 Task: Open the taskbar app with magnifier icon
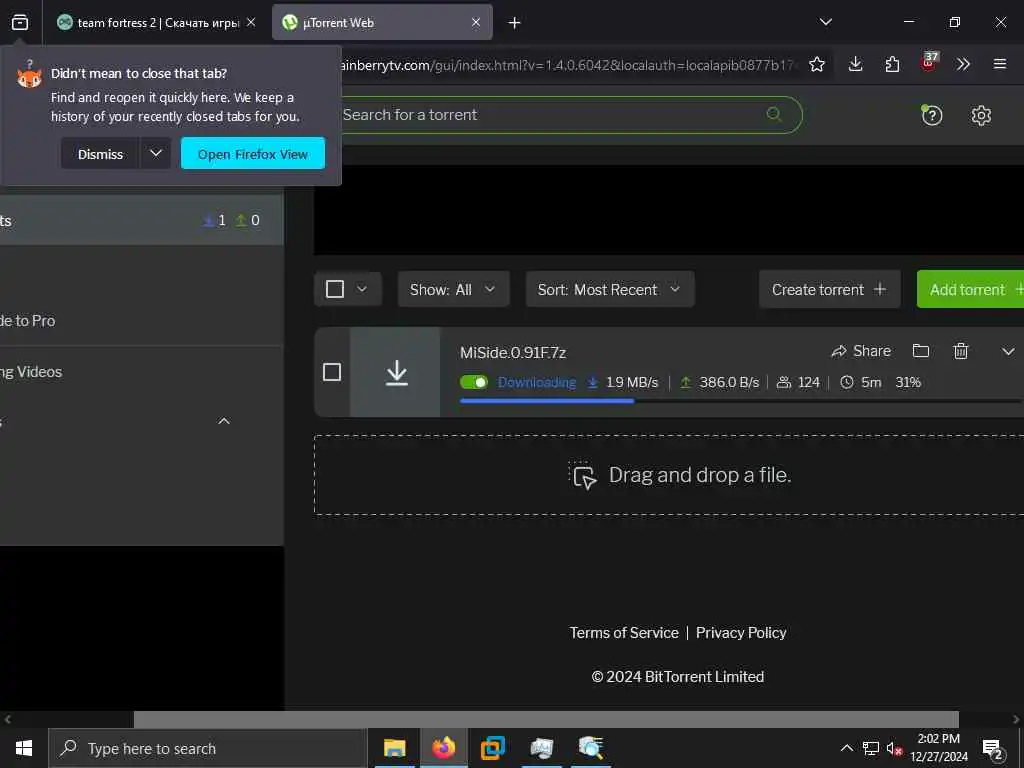(x=591, y=748)
